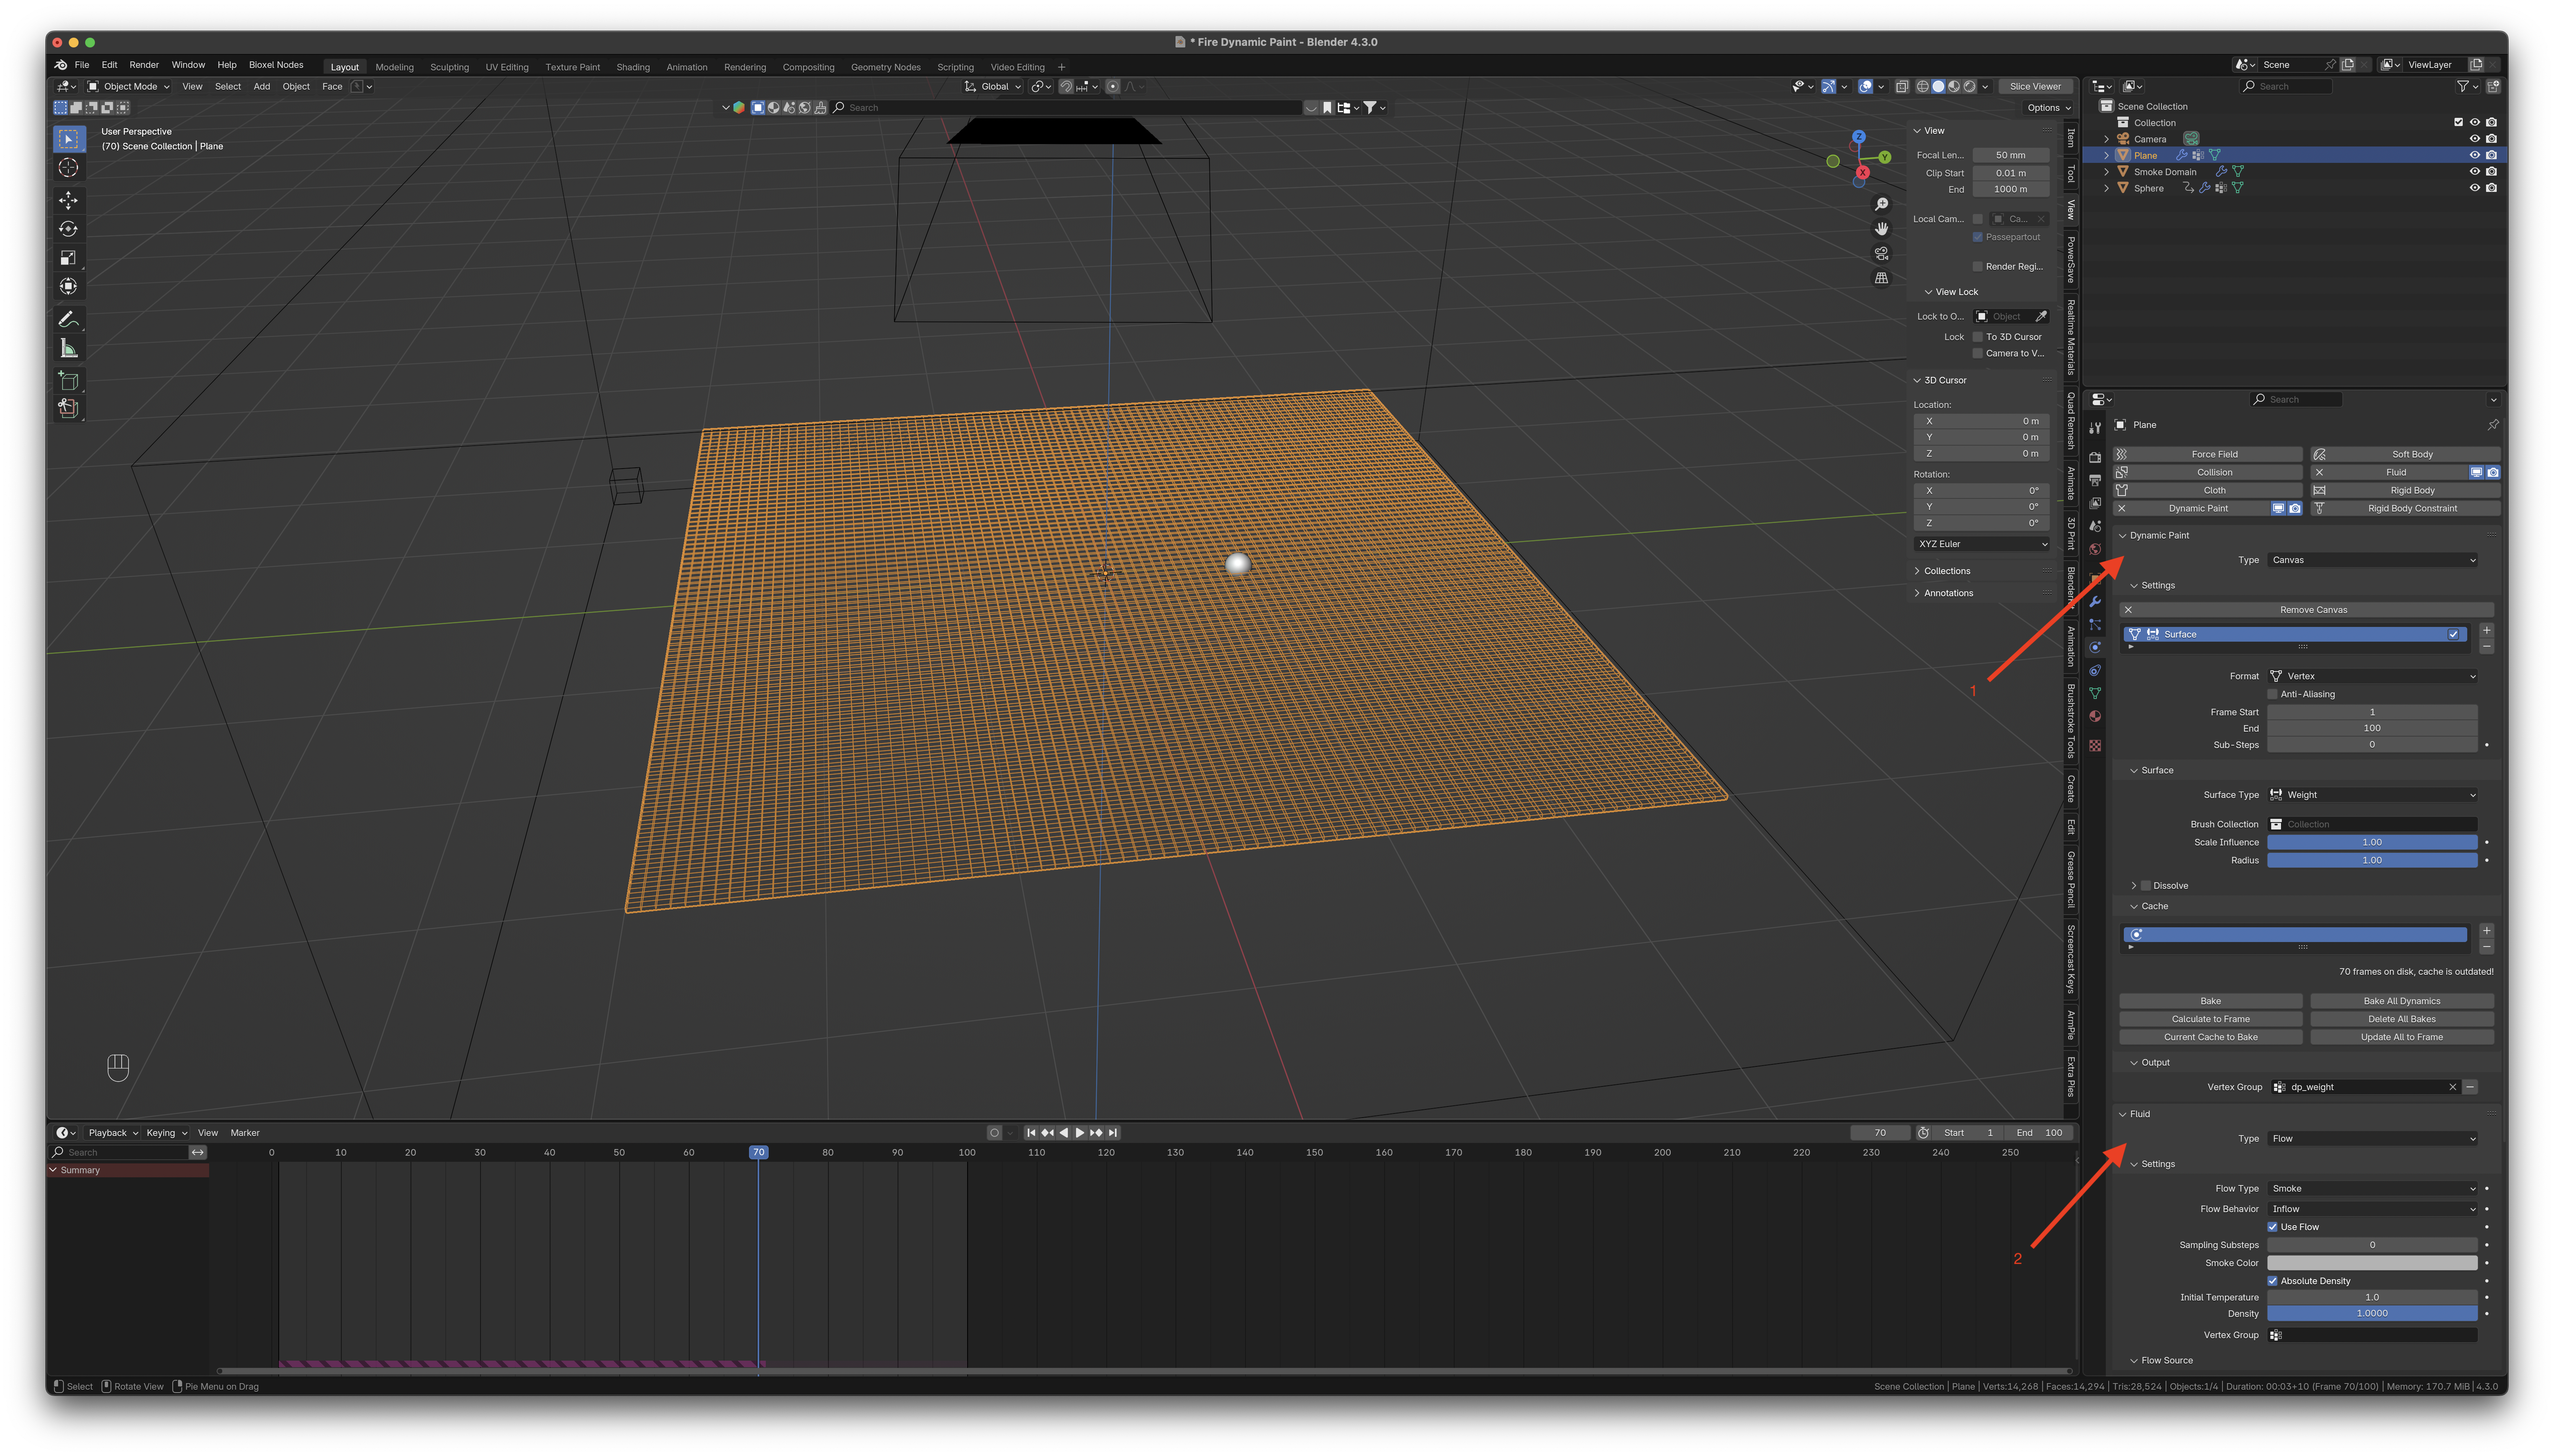
Task: Open the Dynamic Paint Type dropdown
Action: [2372, 560]
